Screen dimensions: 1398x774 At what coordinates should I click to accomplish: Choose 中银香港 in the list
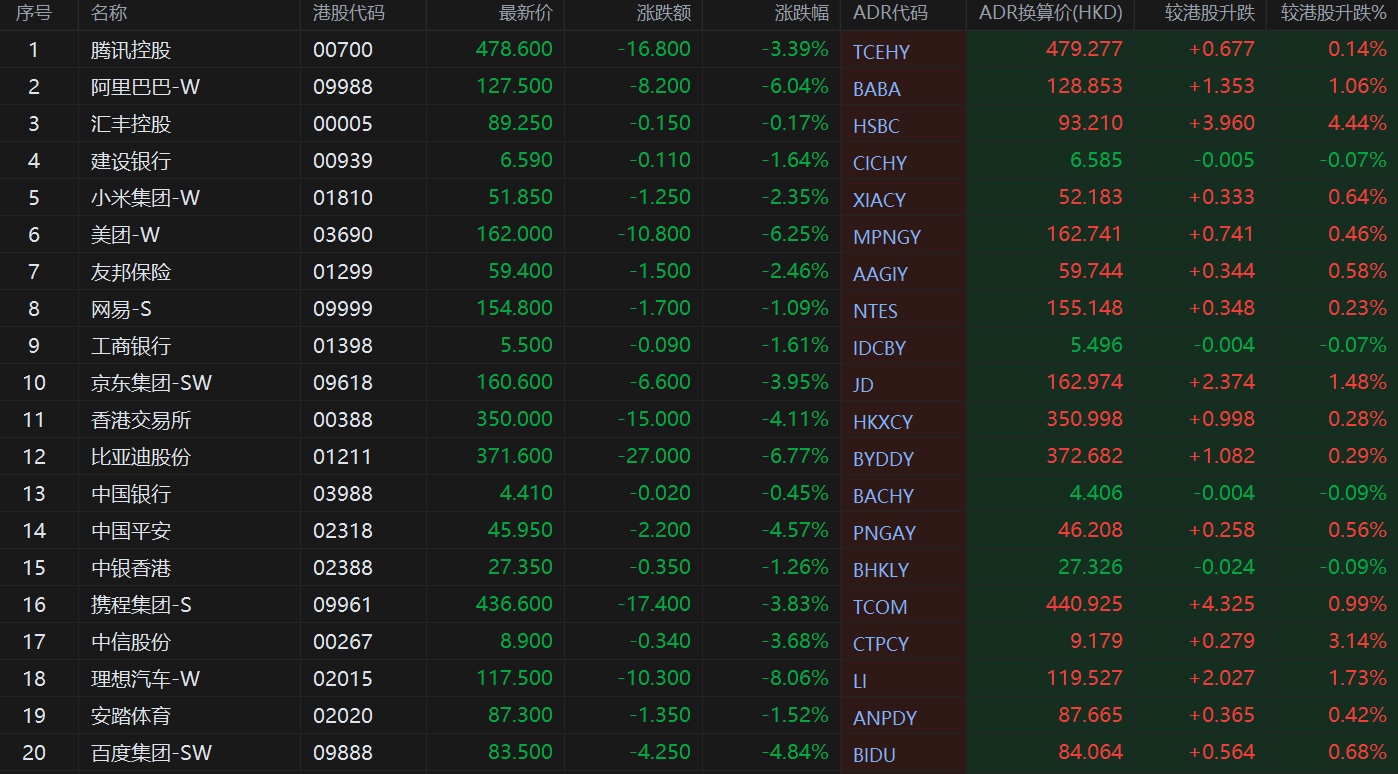point(131,568)
